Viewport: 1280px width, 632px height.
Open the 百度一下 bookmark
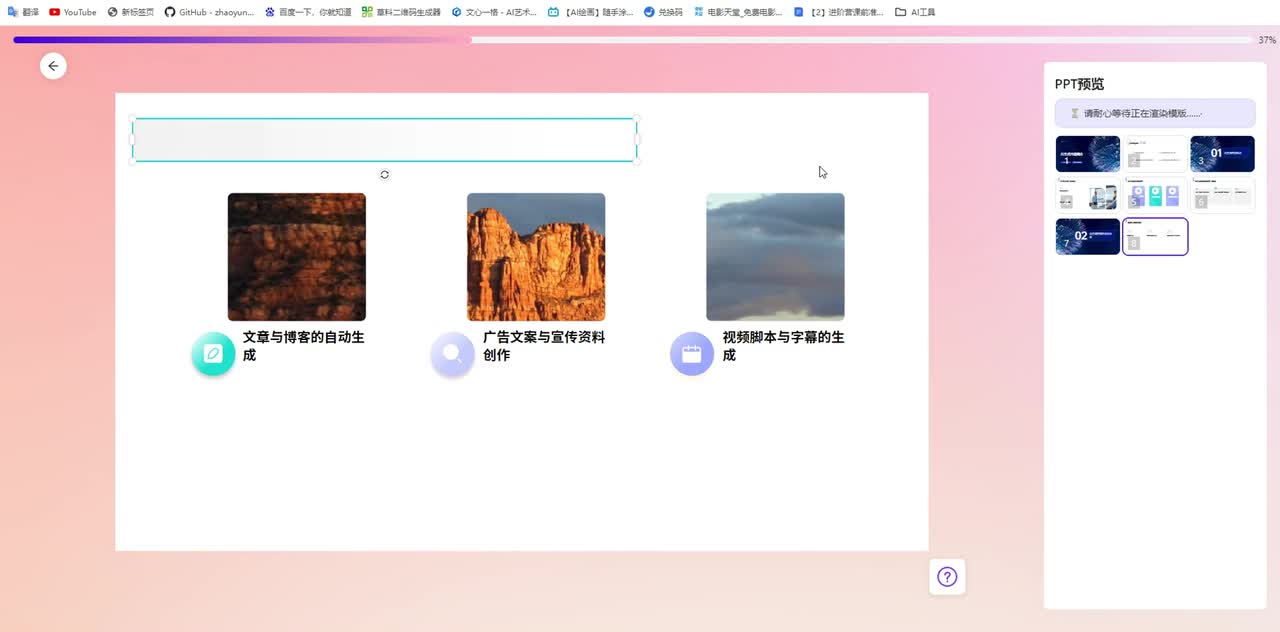(308, 12)
